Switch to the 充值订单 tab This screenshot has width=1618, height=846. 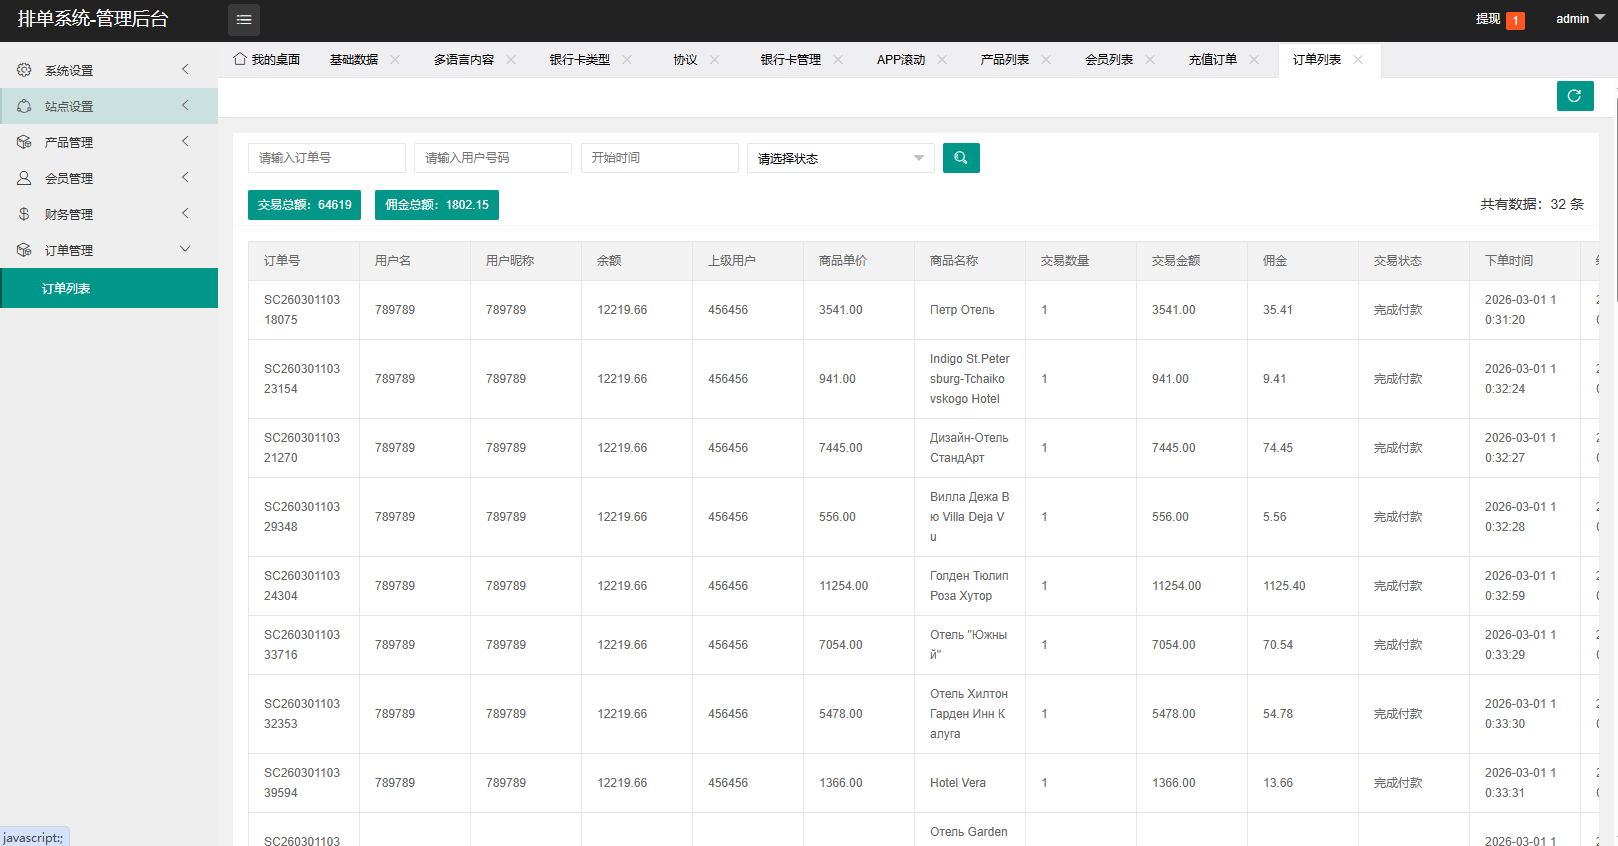[x=1213, y=60]
